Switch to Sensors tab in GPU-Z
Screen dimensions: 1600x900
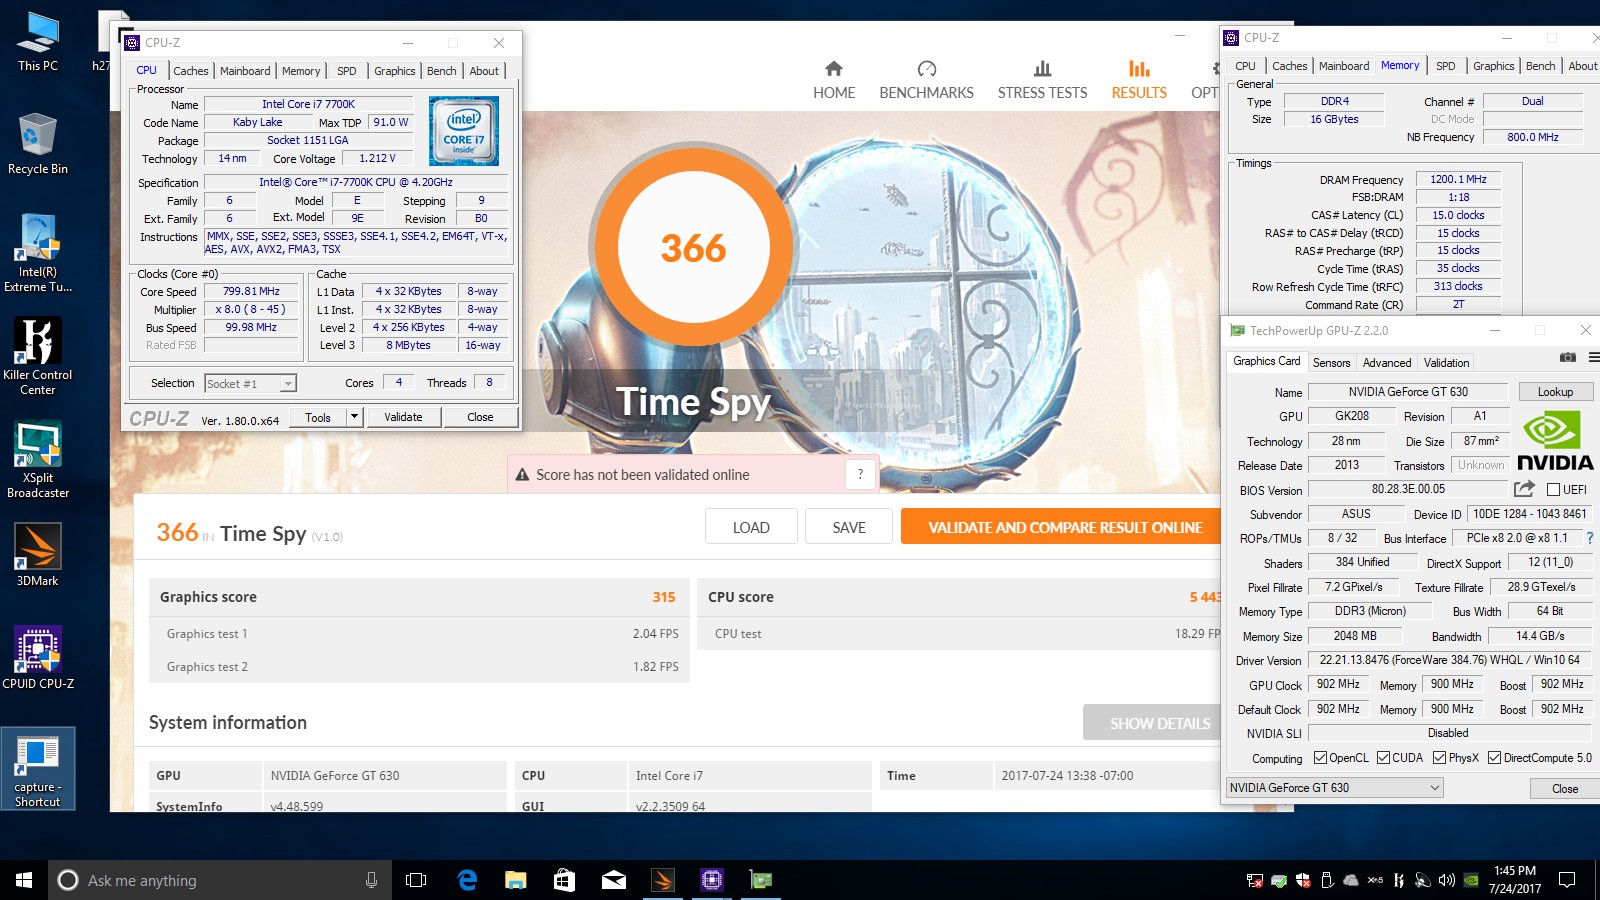tap(1331, 363)
